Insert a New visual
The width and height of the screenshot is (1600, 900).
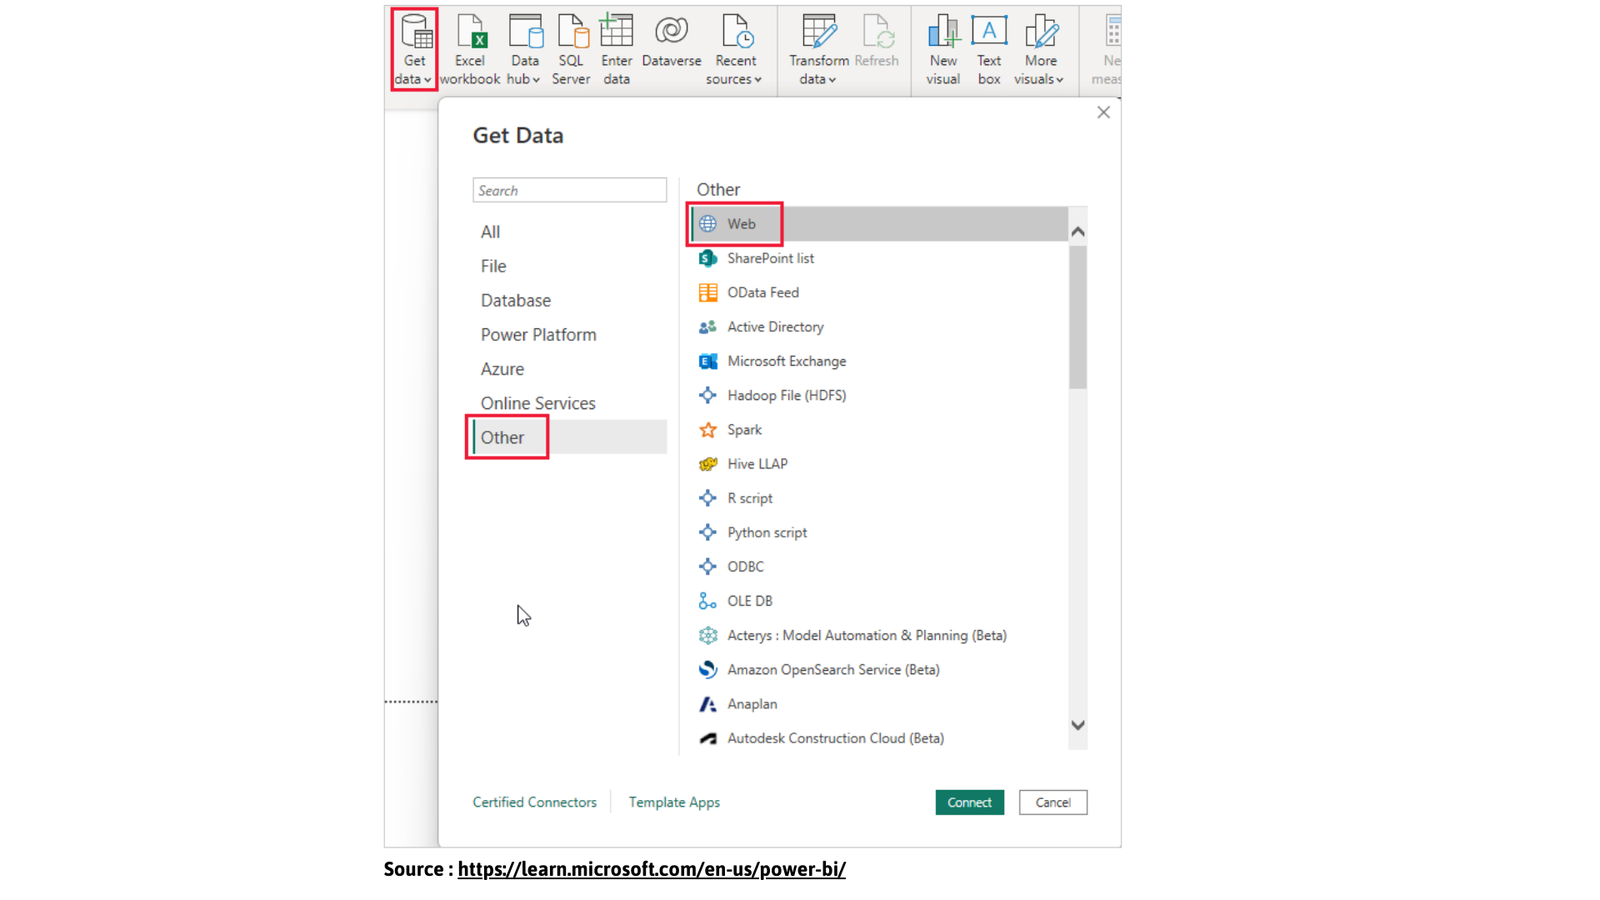tap(942, 49)
